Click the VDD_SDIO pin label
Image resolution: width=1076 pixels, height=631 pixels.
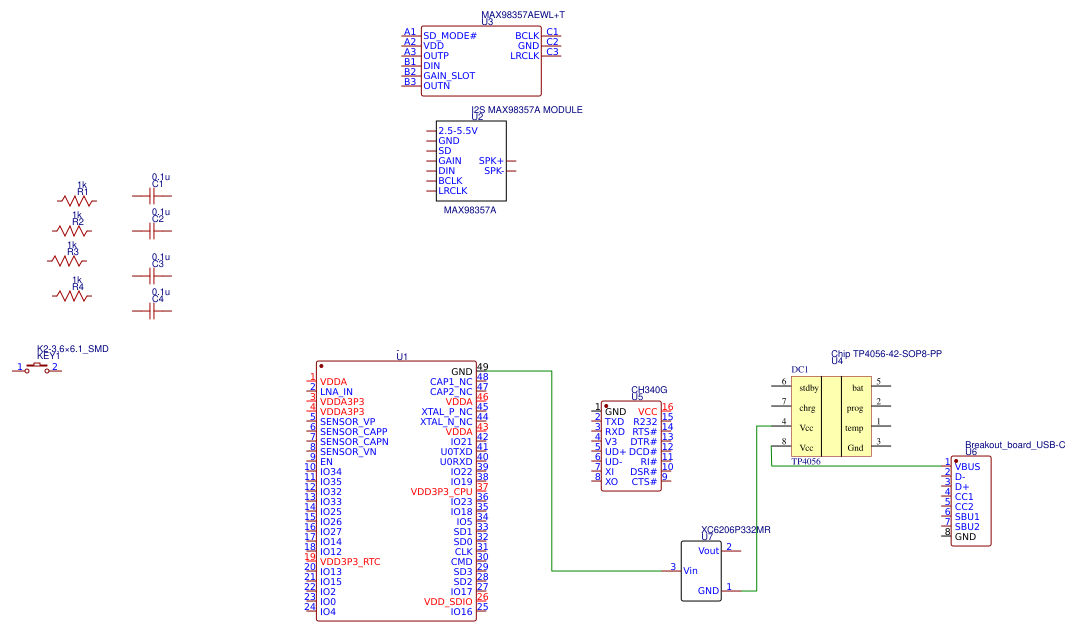(x=448, y=602)
